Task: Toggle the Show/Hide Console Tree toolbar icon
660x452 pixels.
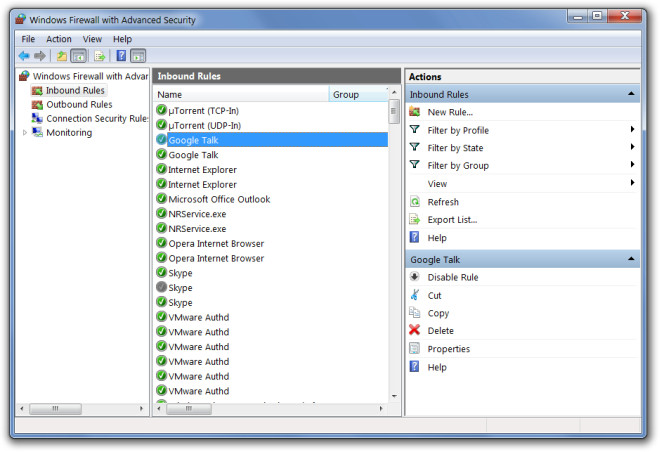Action: [79, 56]
